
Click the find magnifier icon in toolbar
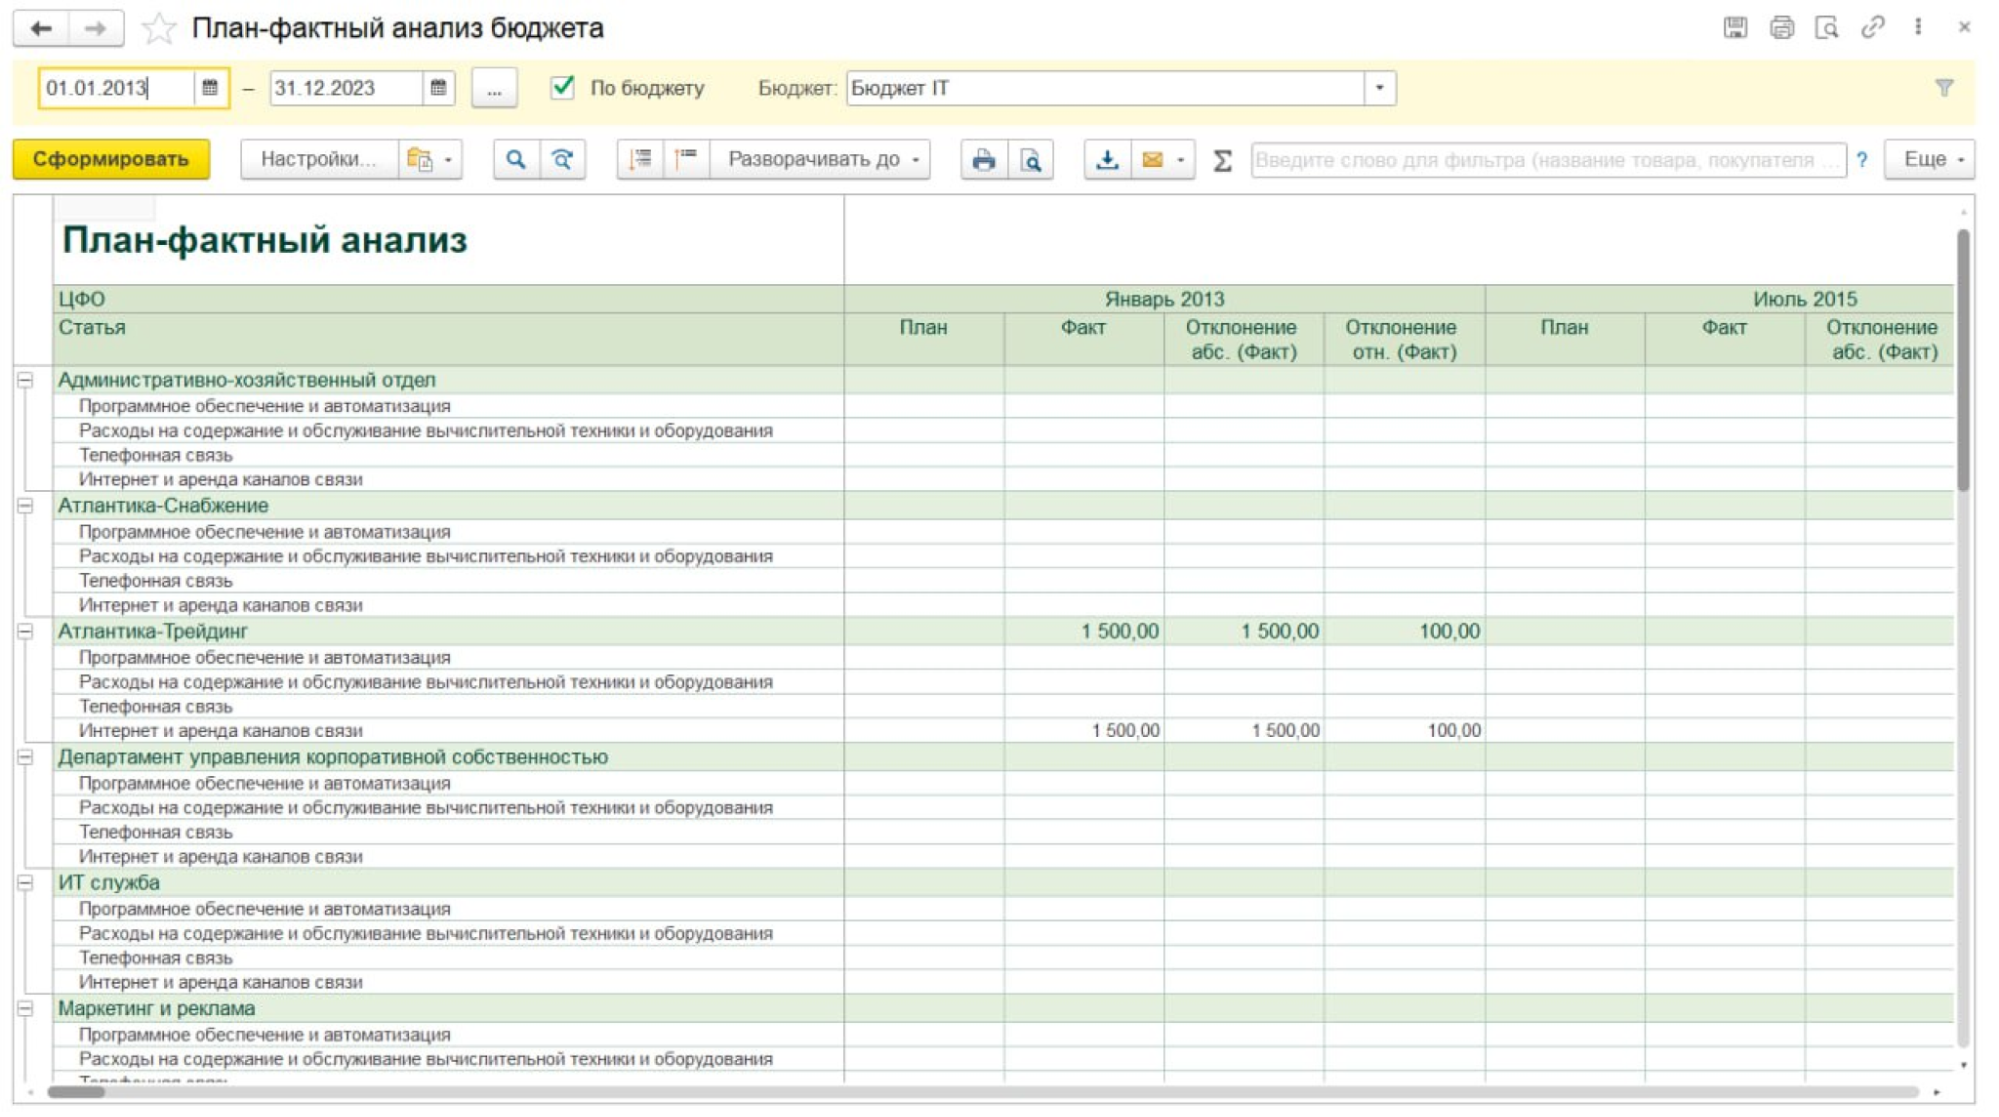(515, 160)
